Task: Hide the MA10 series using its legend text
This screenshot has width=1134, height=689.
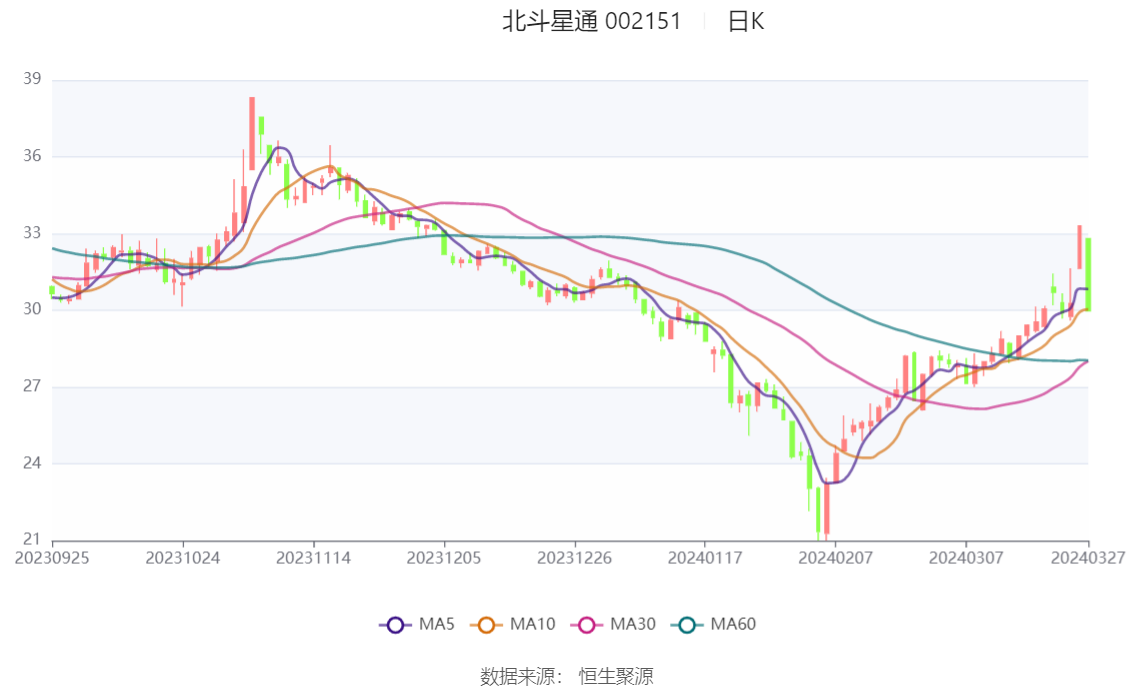Action: pos(533,625)
